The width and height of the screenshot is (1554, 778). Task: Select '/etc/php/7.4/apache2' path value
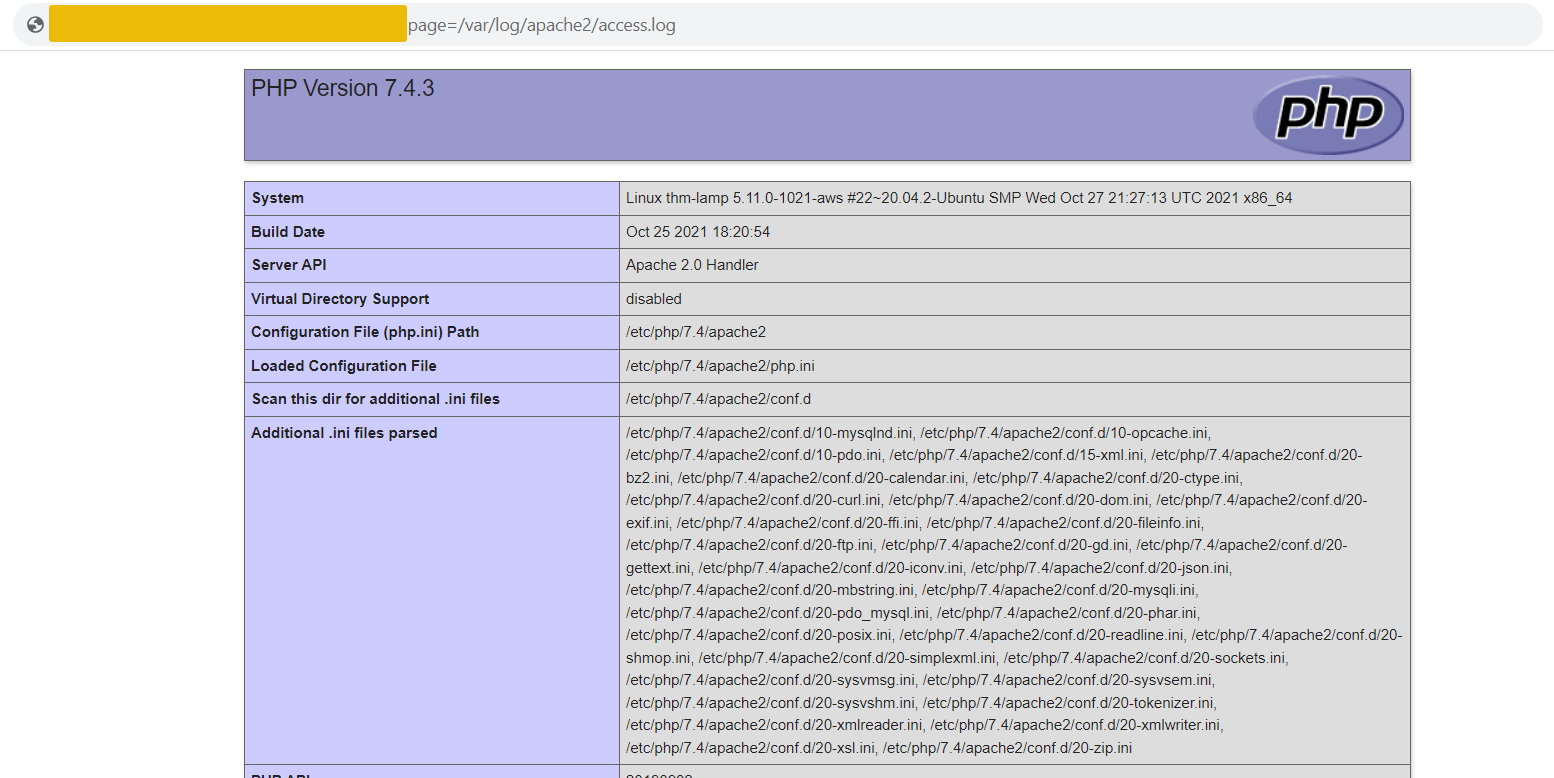point(696,332)
